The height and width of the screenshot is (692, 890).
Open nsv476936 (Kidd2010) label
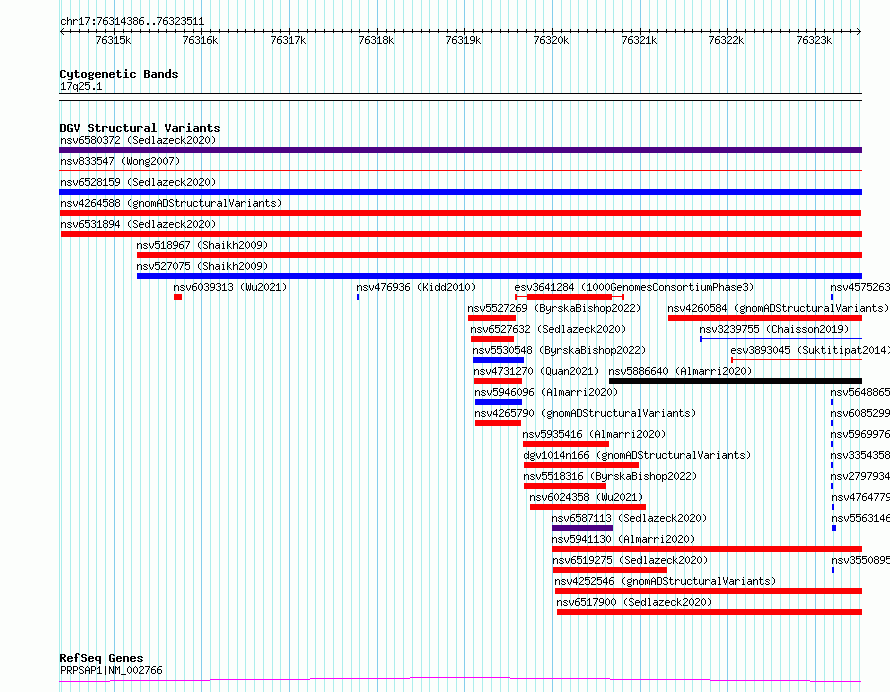416,287
